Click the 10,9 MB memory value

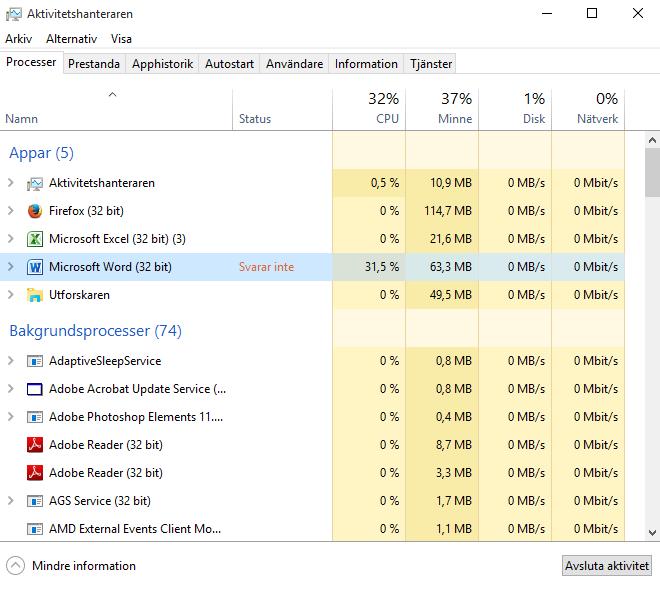(451, 183)
